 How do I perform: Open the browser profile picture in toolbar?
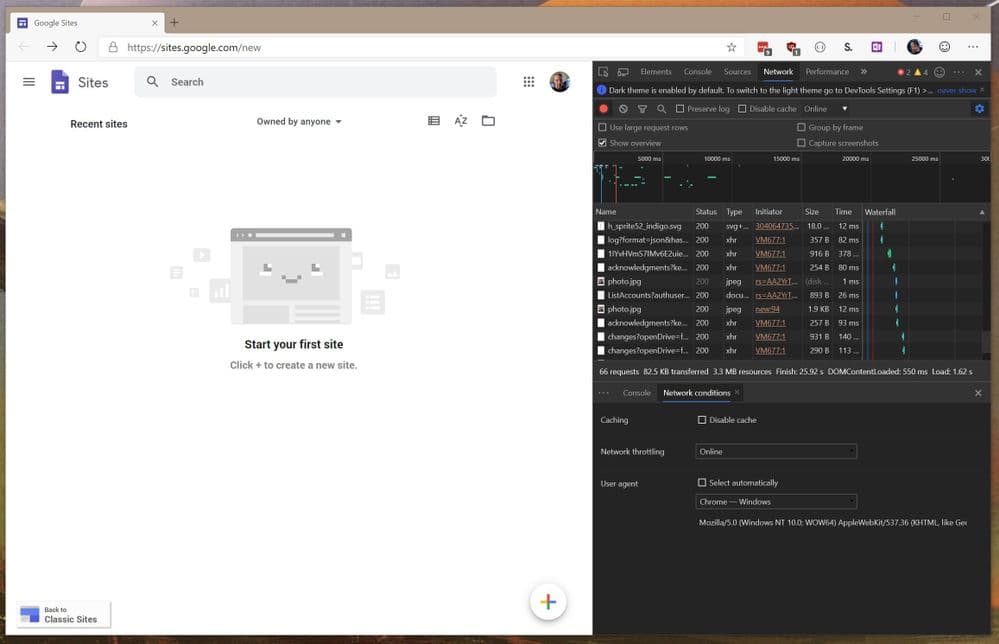click(914, 47)
